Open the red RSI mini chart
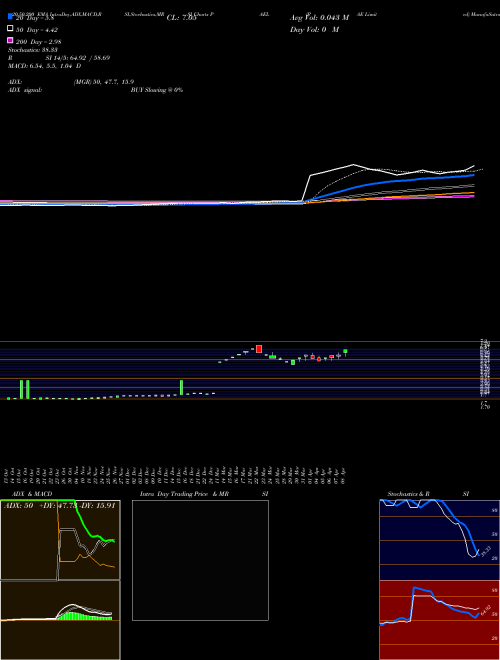This screenshot has width=500, height=660. 439,620
